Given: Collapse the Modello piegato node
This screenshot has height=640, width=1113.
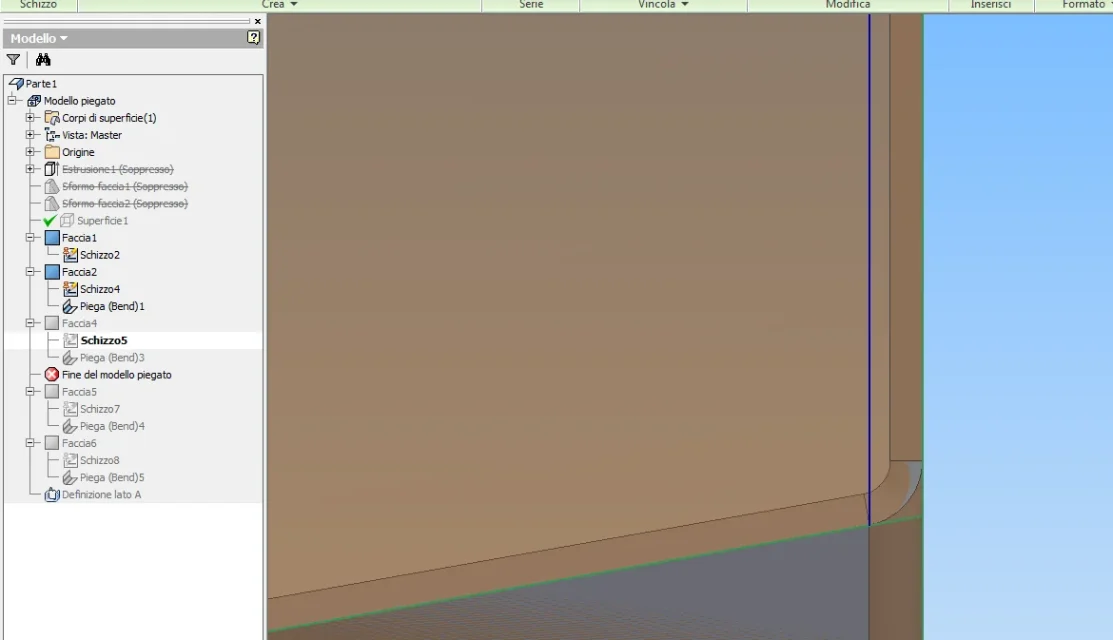Looking at the screenshot, I should click(x=12, y=101).
